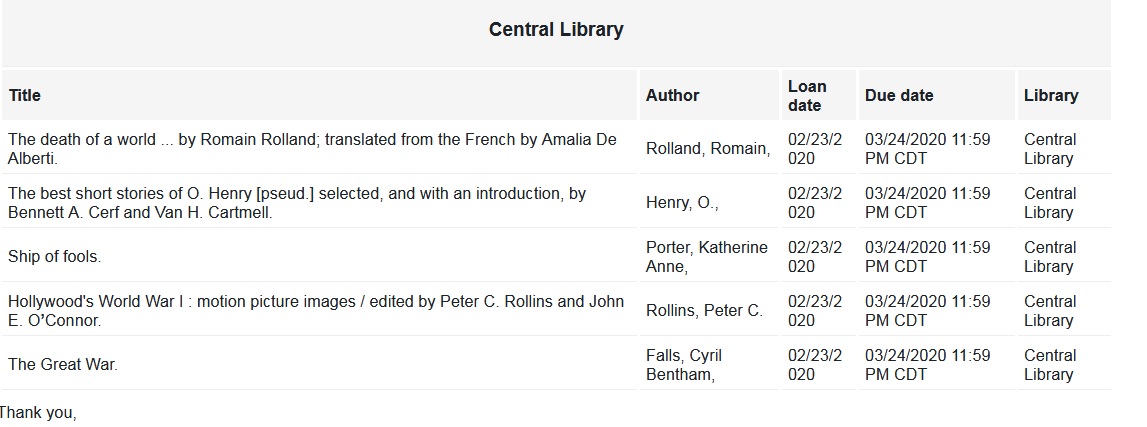Click the Title column header
This screenshot has width=1147, height=427.
coord(25,96)
